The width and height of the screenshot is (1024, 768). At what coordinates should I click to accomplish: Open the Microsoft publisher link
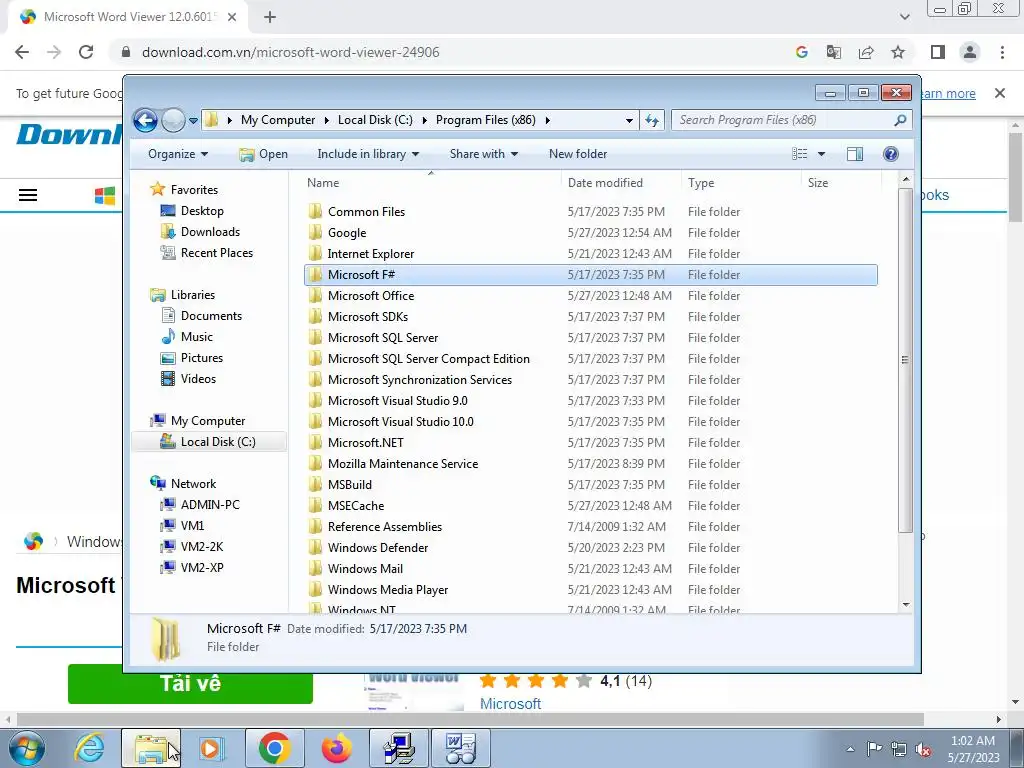click(510, 704)
